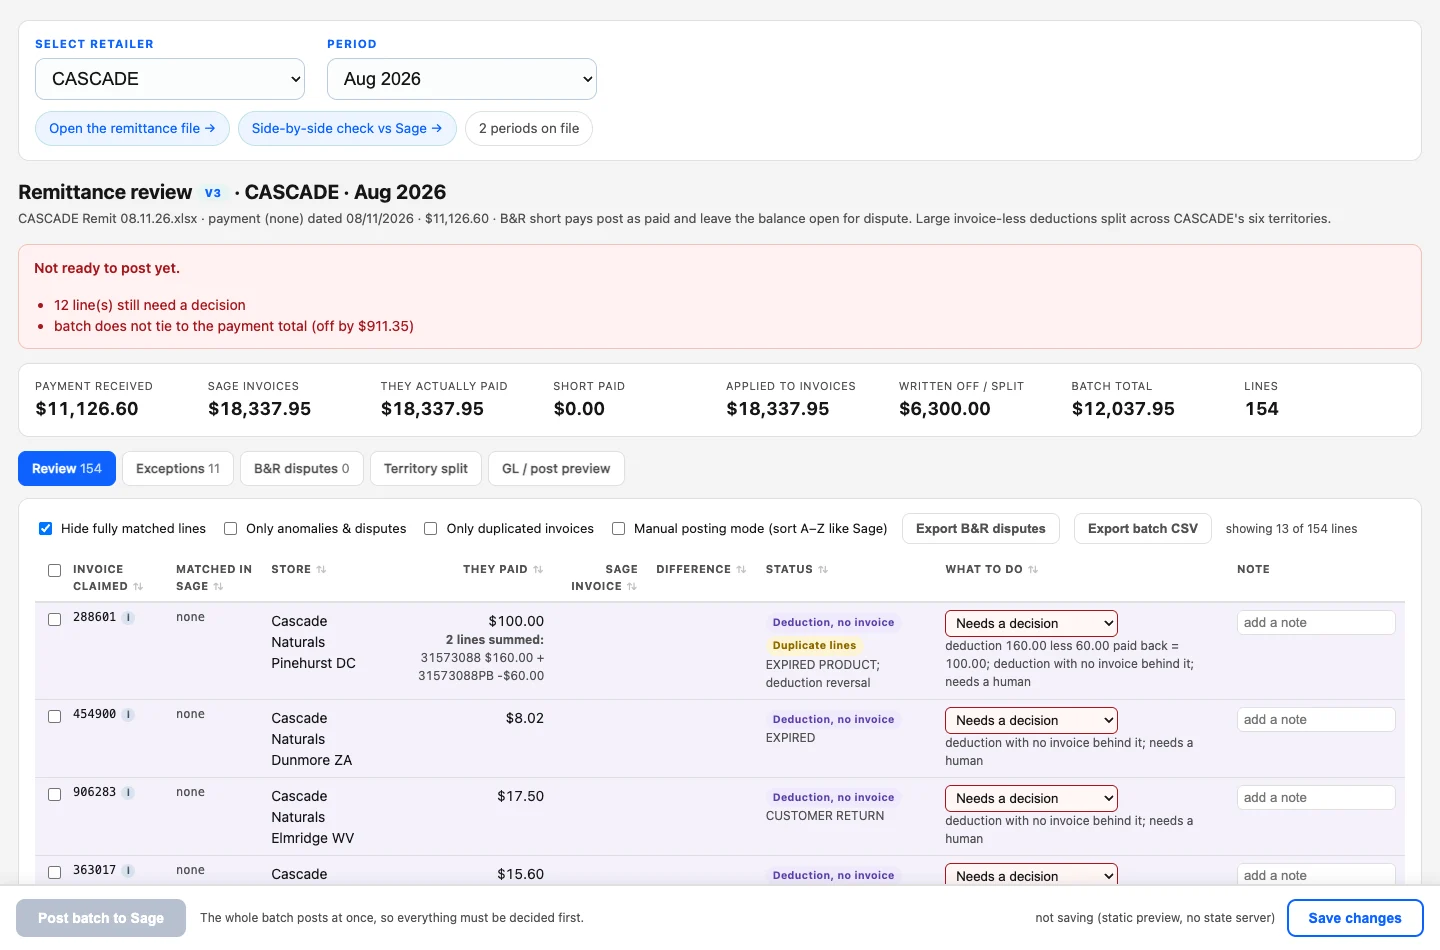Image resolution: width=1440 pixels, height=950 pixels.
Task: Uncheck Hide fully matched lines
Action: (45, 529)
